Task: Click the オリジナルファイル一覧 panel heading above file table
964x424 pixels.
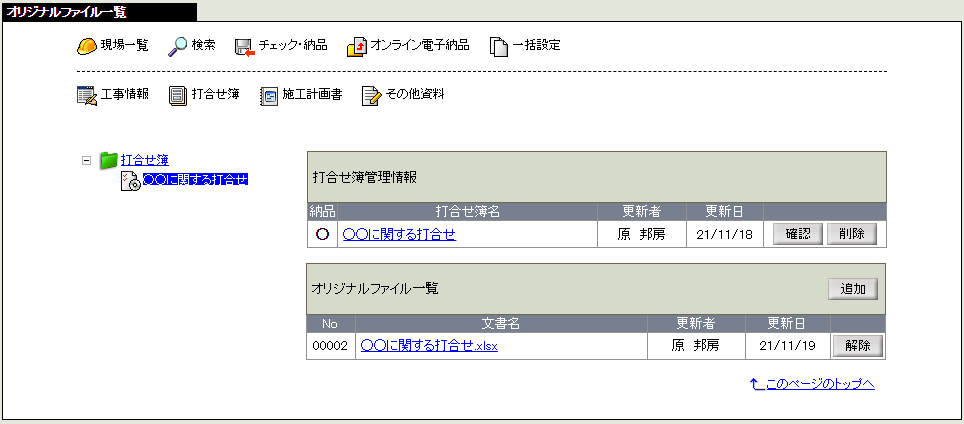Action: coord(375,289)
